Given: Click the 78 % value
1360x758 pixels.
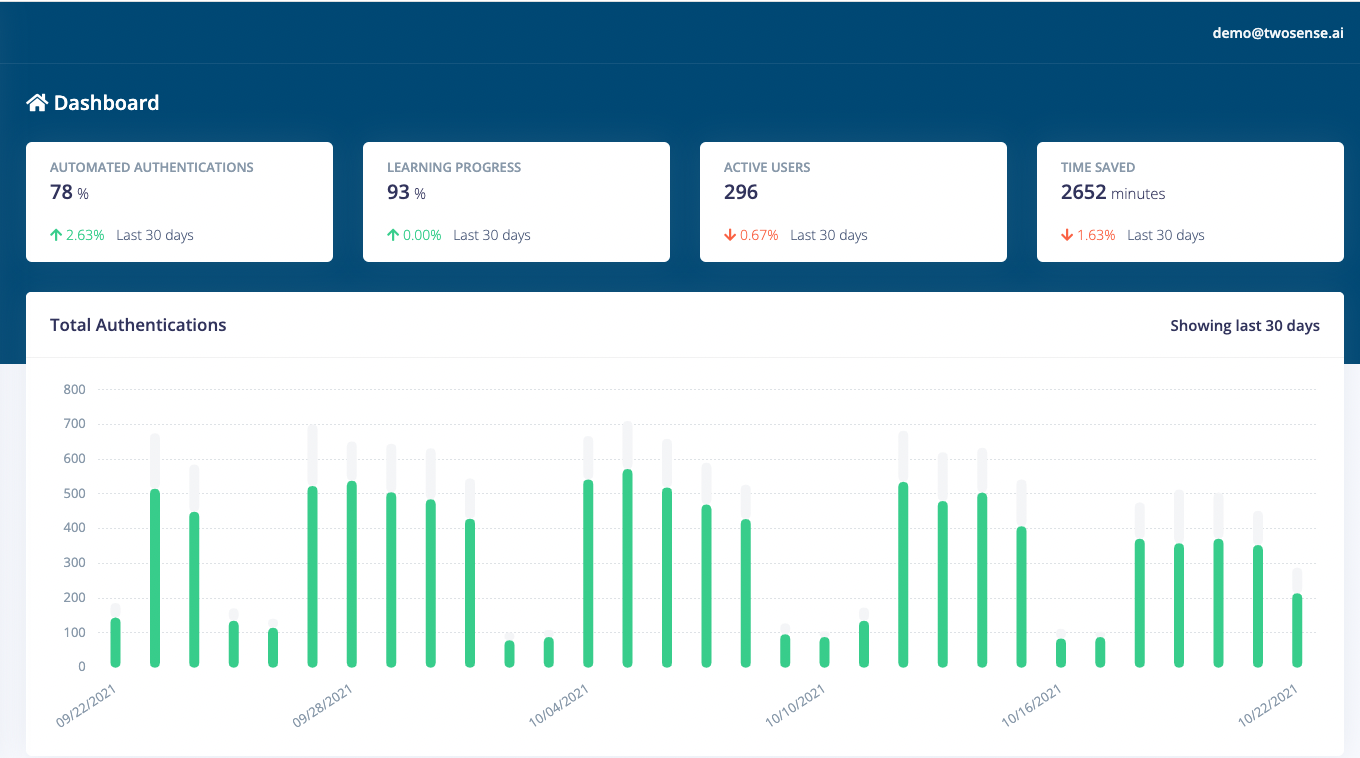Looking at the screenshot, I should (x=70, y=192).
